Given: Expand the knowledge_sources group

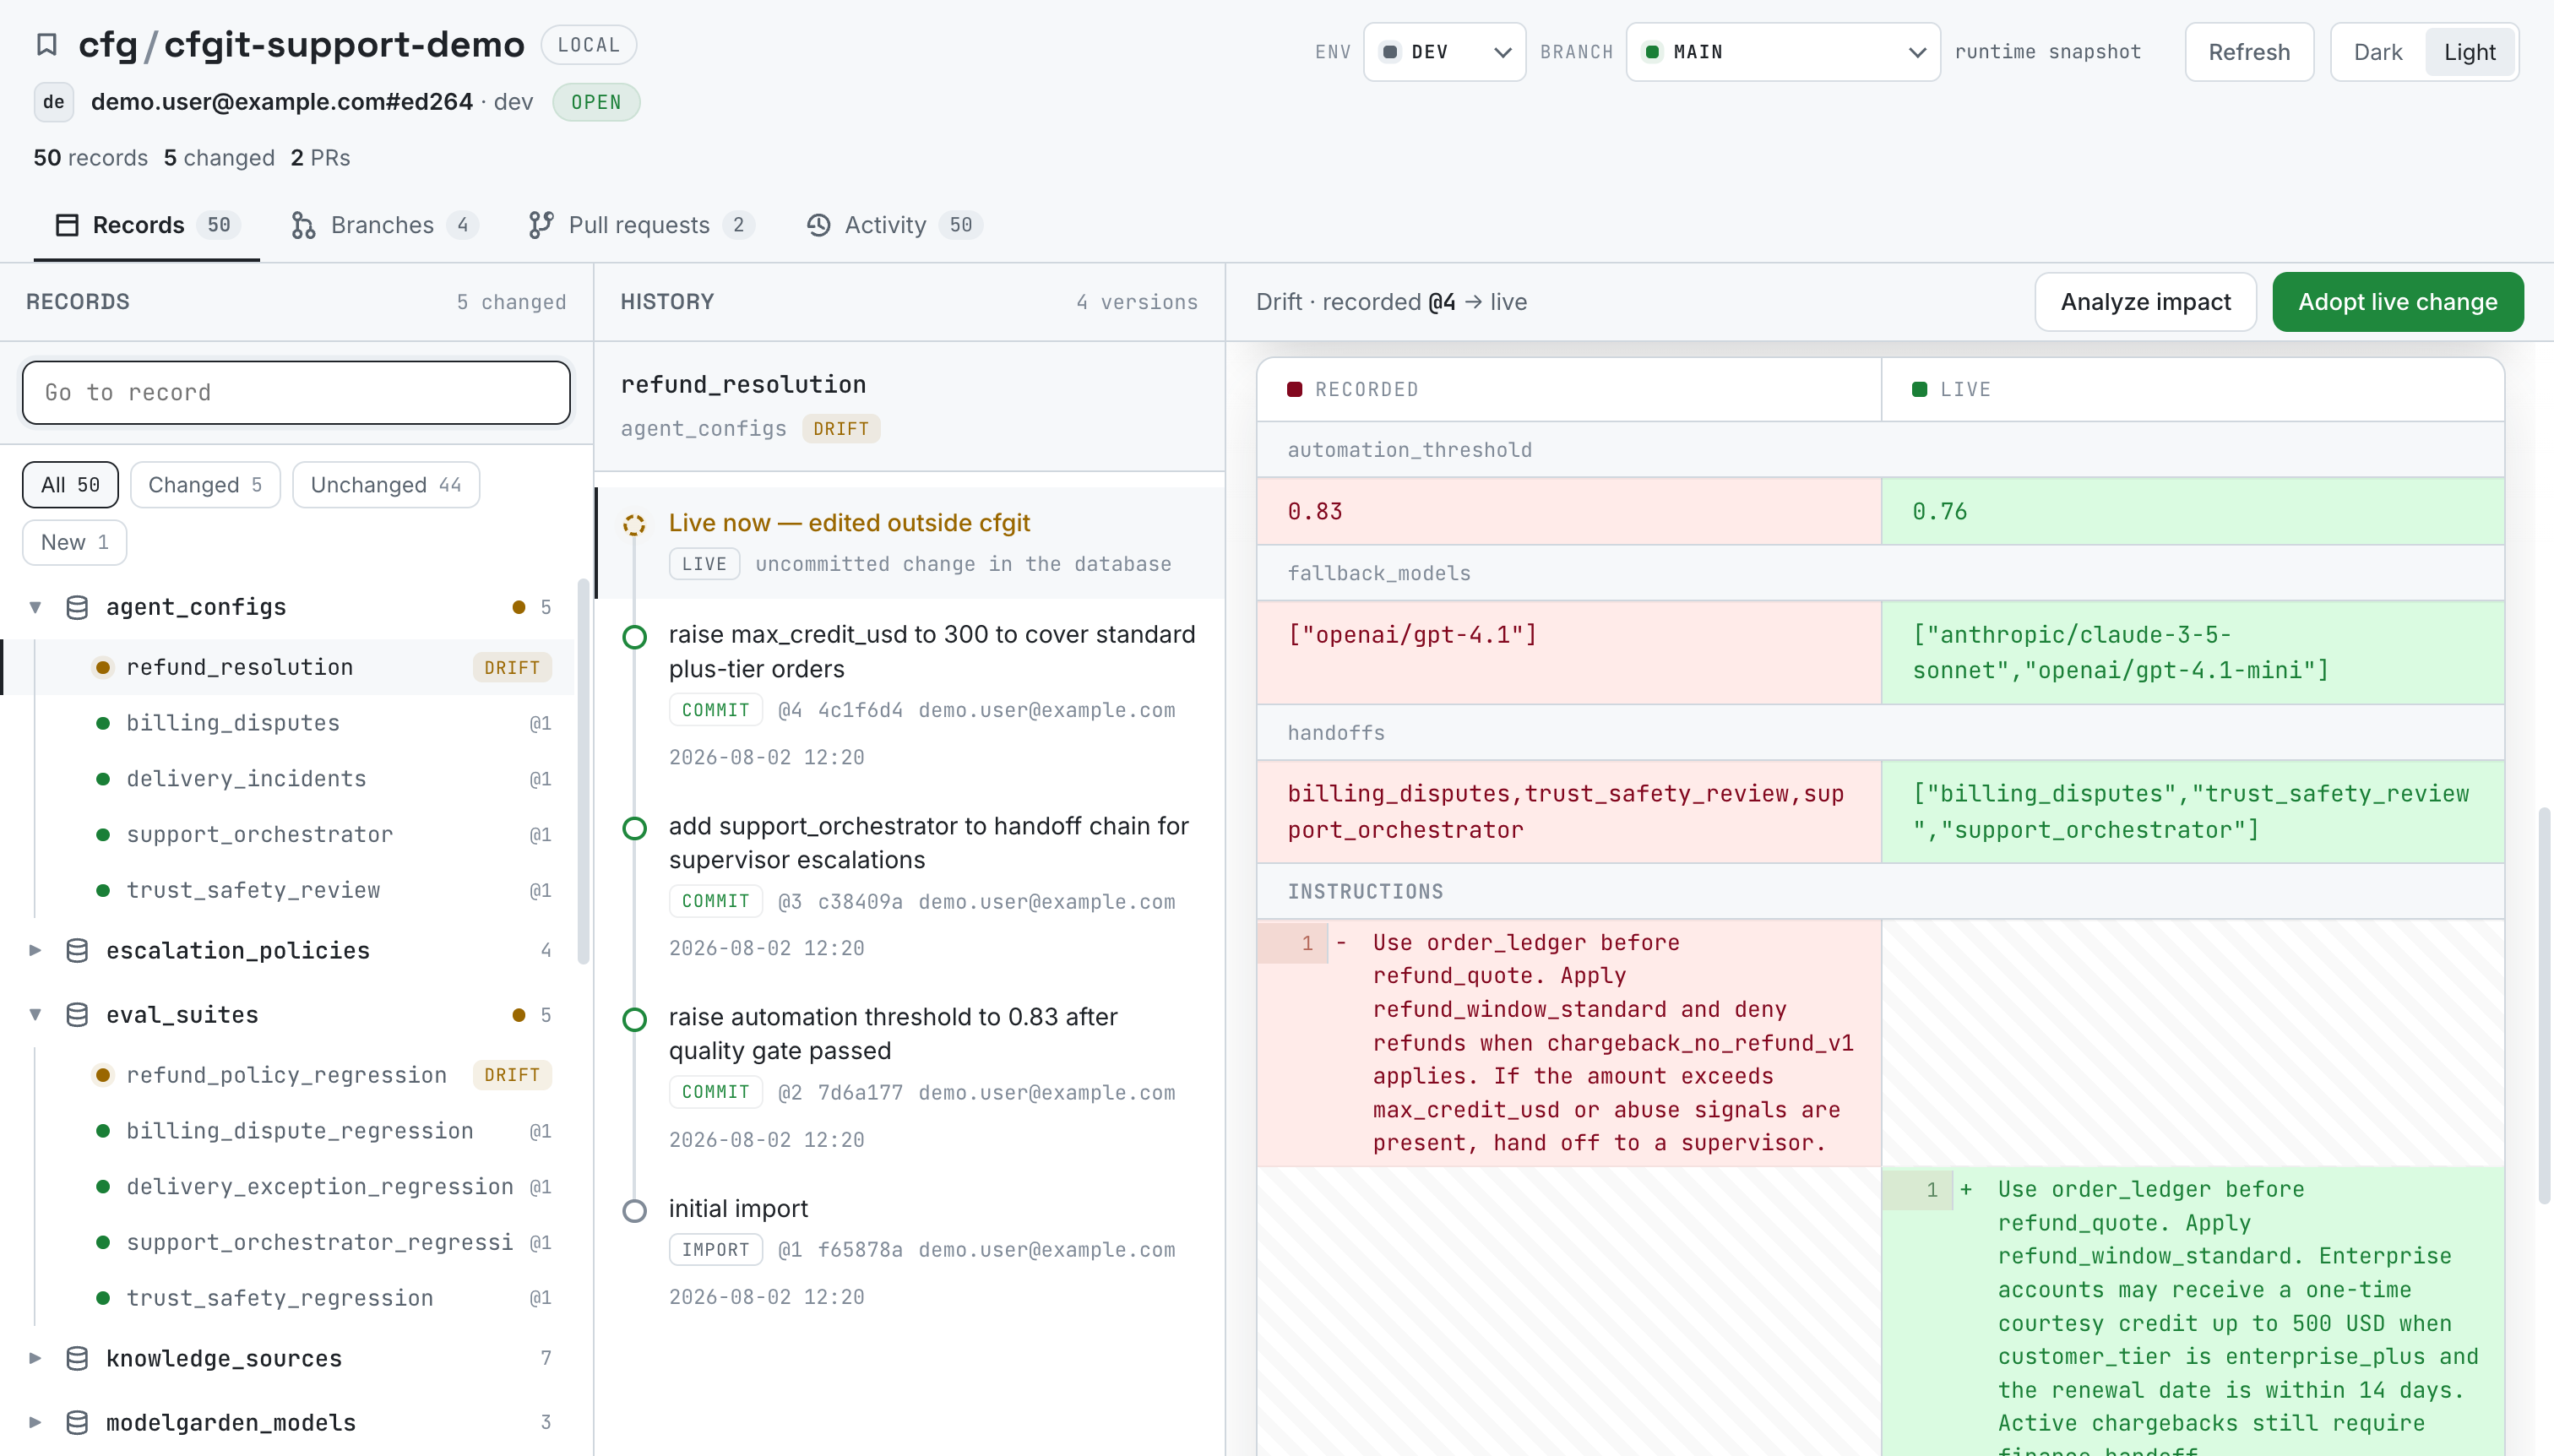Looking at the screenshot, I should [35, 1358].
